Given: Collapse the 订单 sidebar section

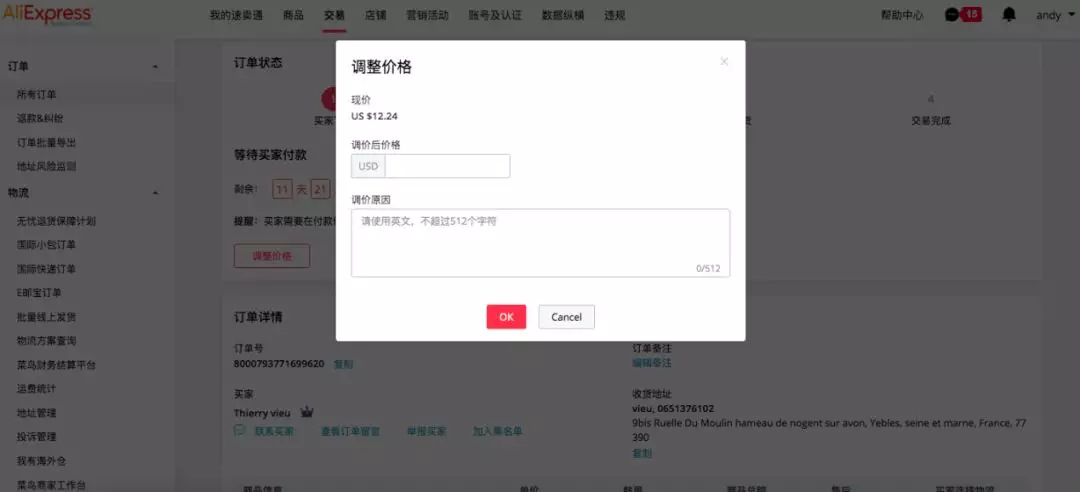Looking at the screenshot, I should click(155, 66).
